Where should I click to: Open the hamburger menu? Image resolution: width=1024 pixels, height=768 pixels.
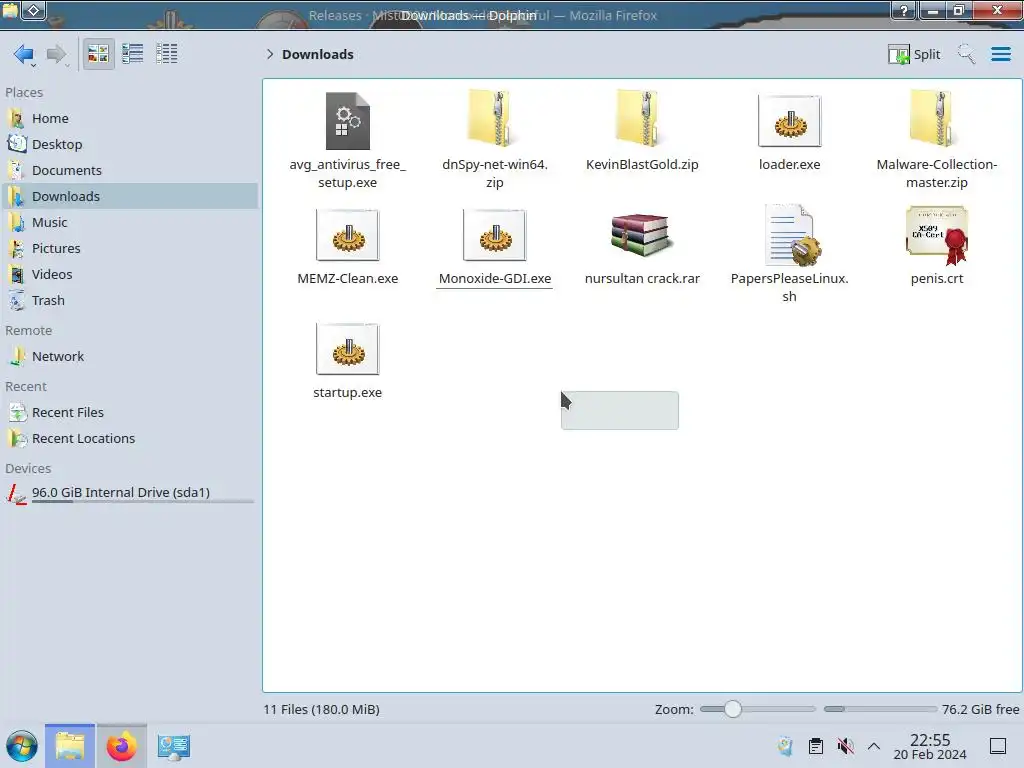[x=1000, y=54]
